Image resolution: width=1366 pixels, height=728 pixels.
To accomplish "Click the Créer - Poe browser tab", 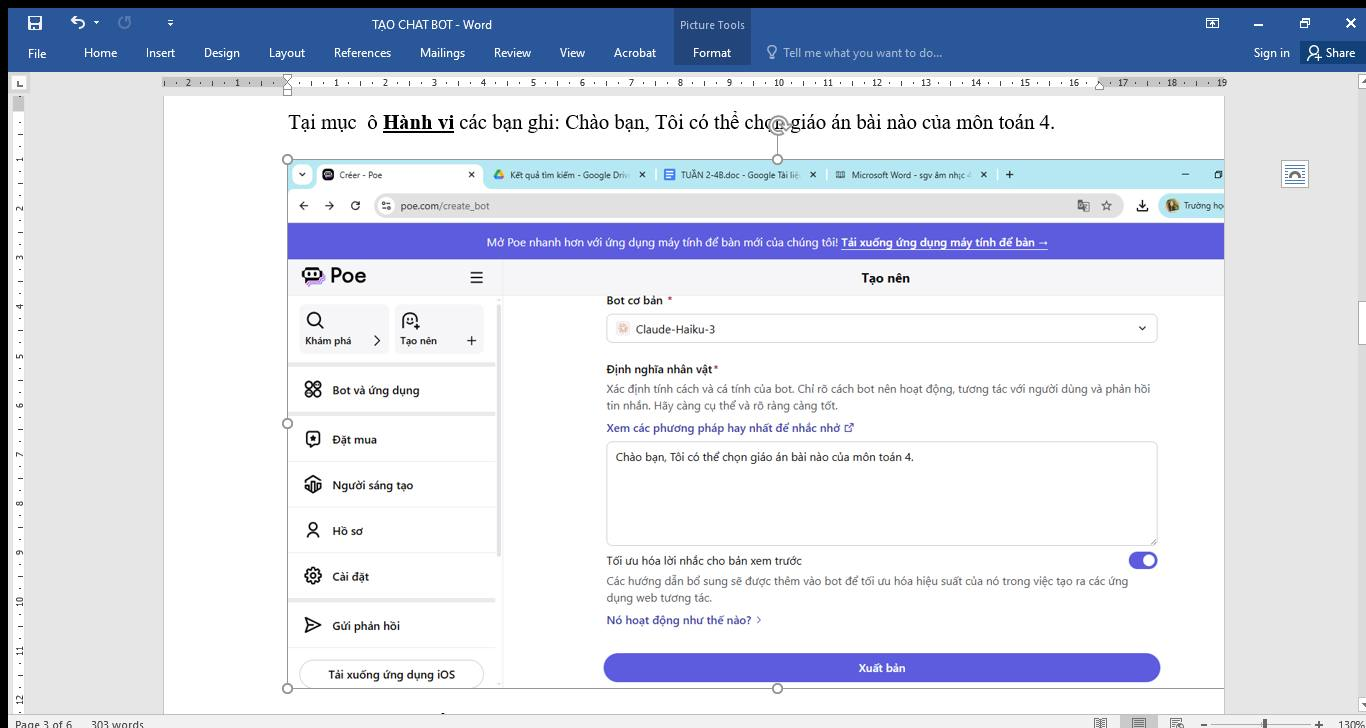I will 399,175.
